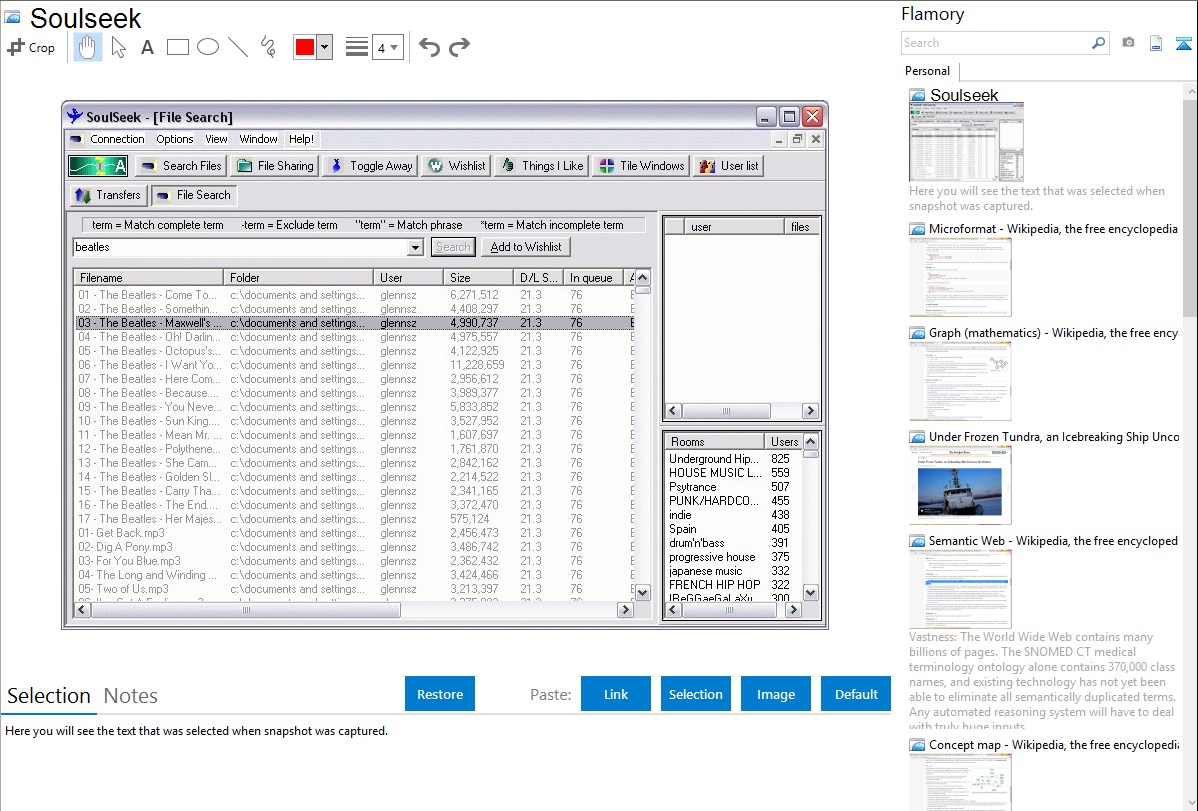
Task: Click the results list scroll-down arrow
Action: click(643, 592)
